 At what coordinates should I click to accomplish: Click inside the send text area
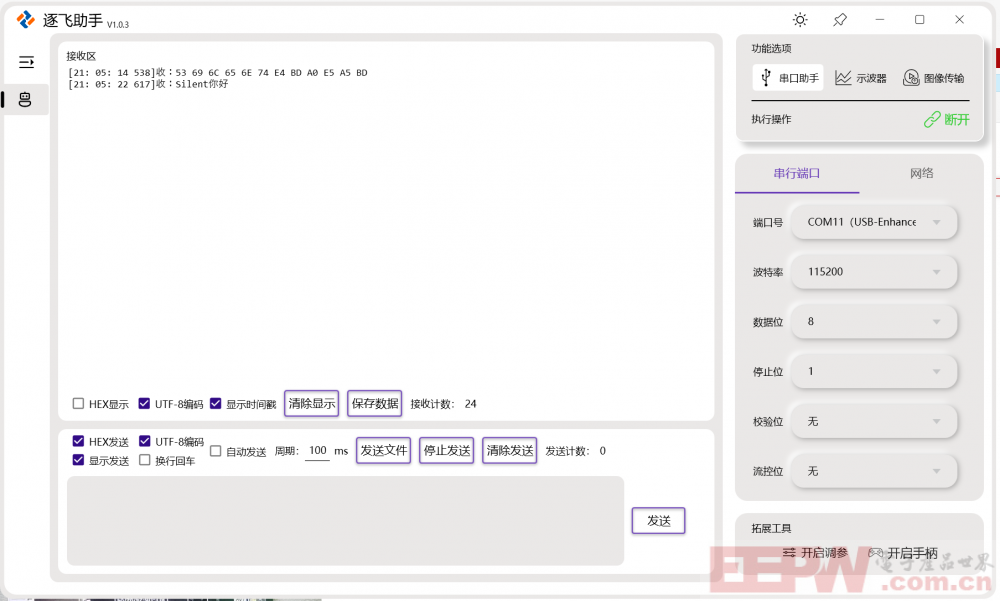pyautogui.click(x=346, y=521)
